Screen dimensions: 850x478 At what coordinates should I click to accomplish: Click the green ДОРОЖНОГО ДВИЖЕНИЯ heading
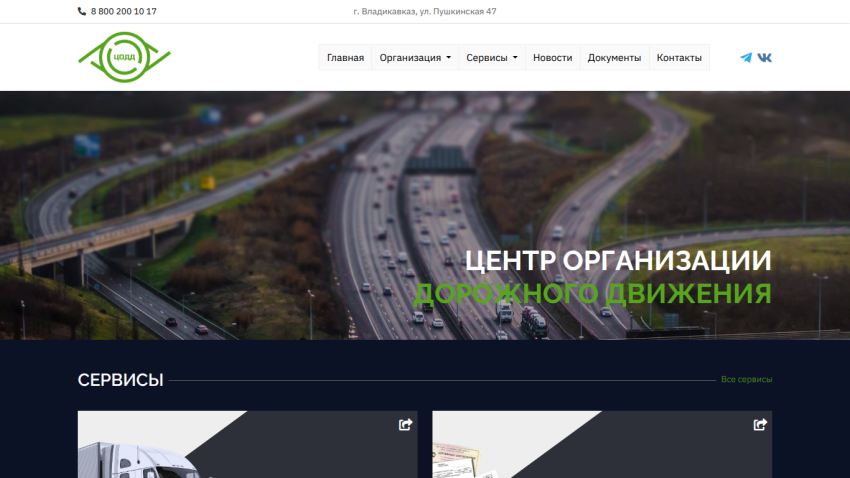tap(593, 294)
